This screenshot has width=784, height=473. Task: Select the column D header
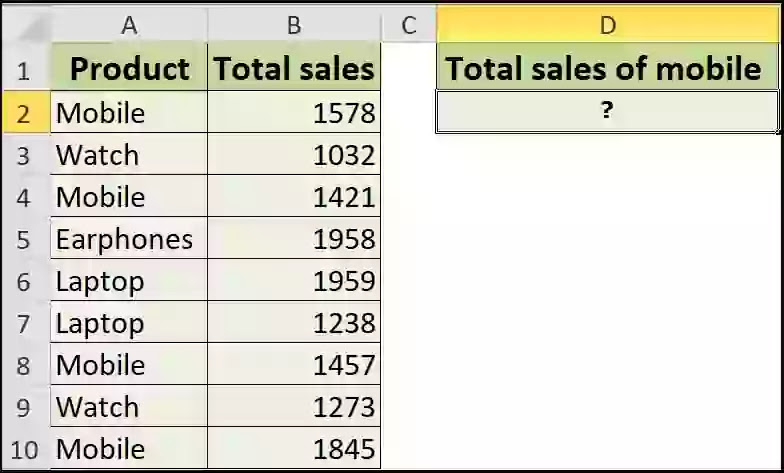coord(608,24)
